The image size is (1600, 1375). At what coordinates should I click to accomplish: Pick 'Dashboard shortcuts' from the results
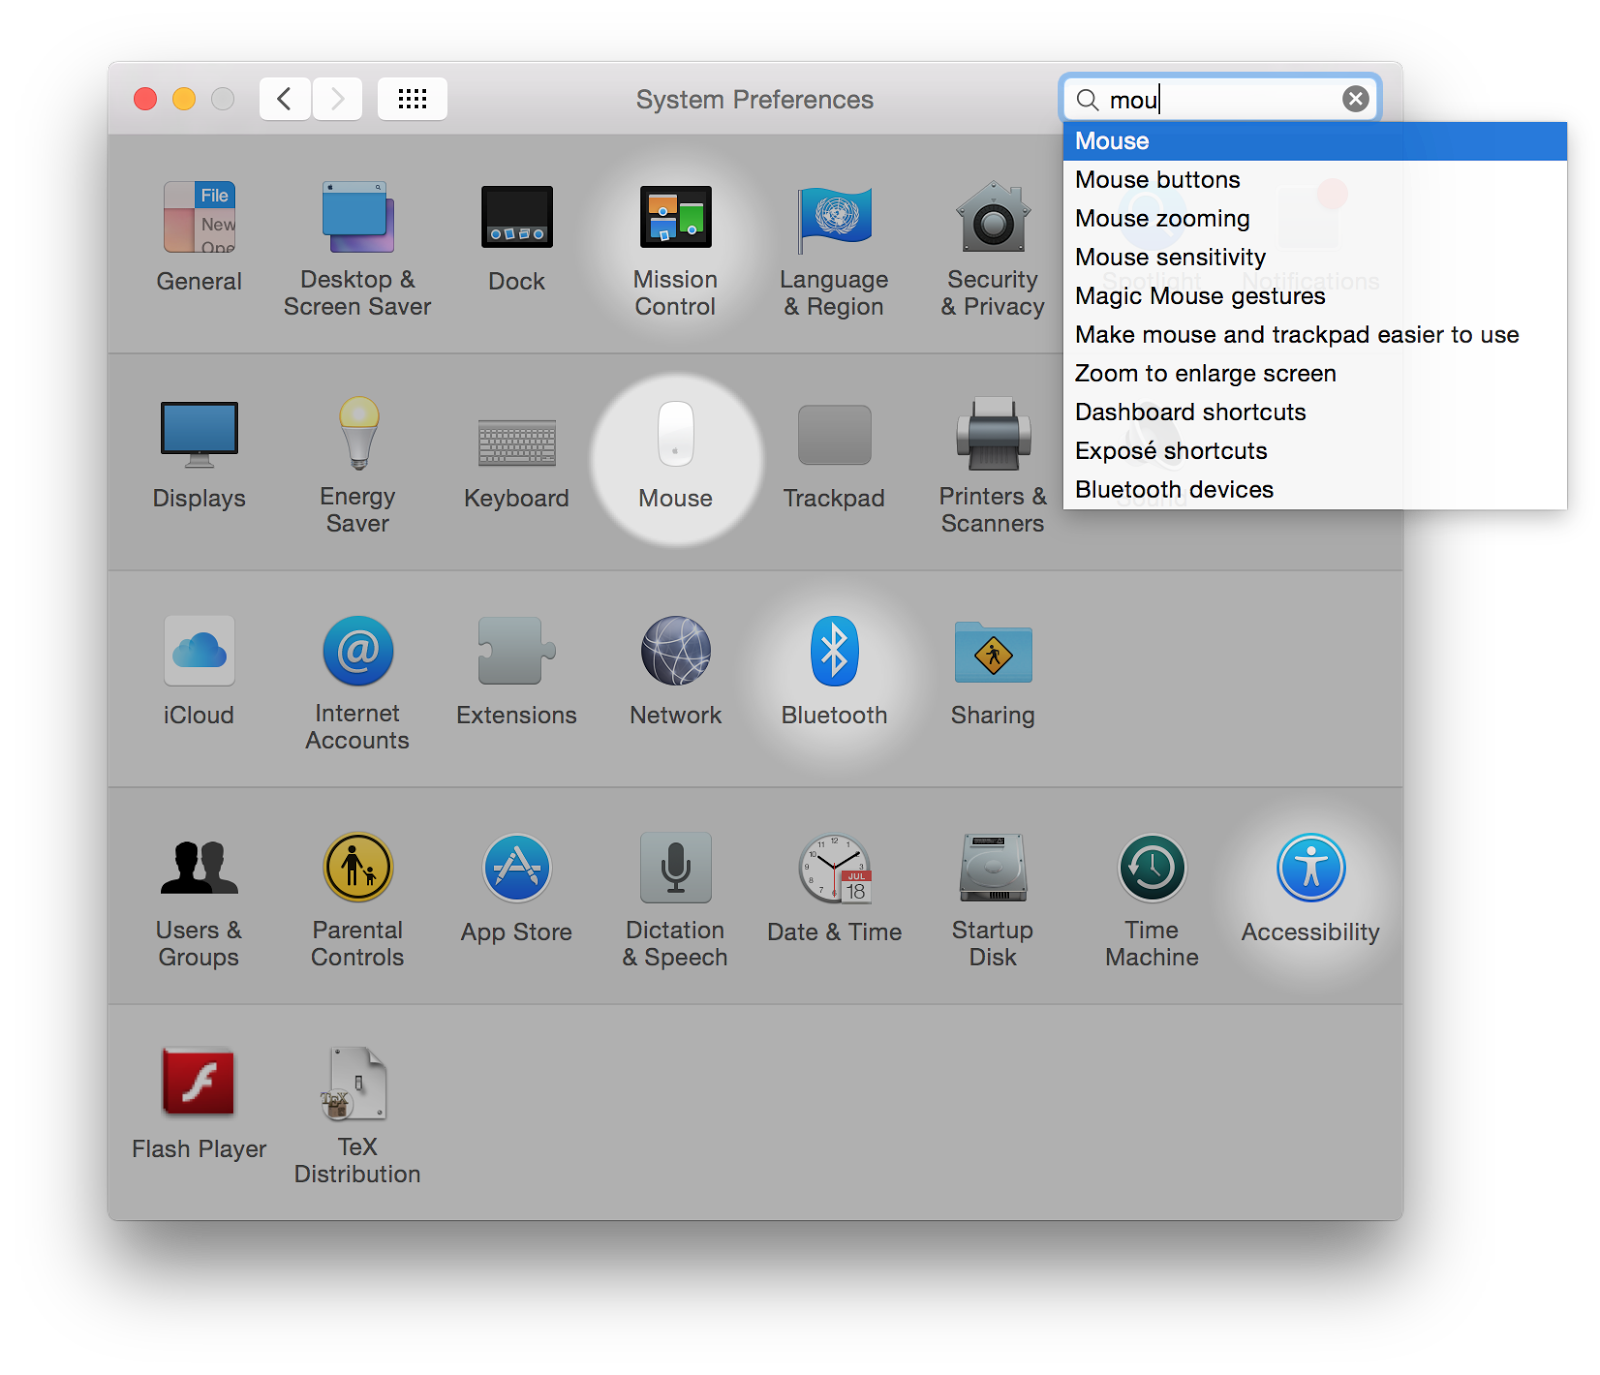pos(1315,412)
